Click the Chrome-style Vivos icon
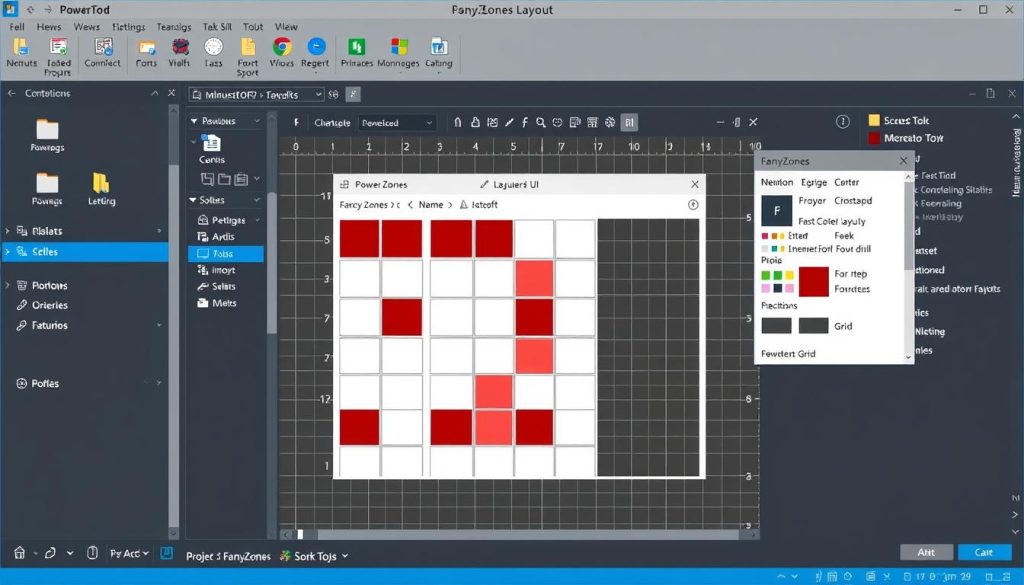 tap(282, 47)
